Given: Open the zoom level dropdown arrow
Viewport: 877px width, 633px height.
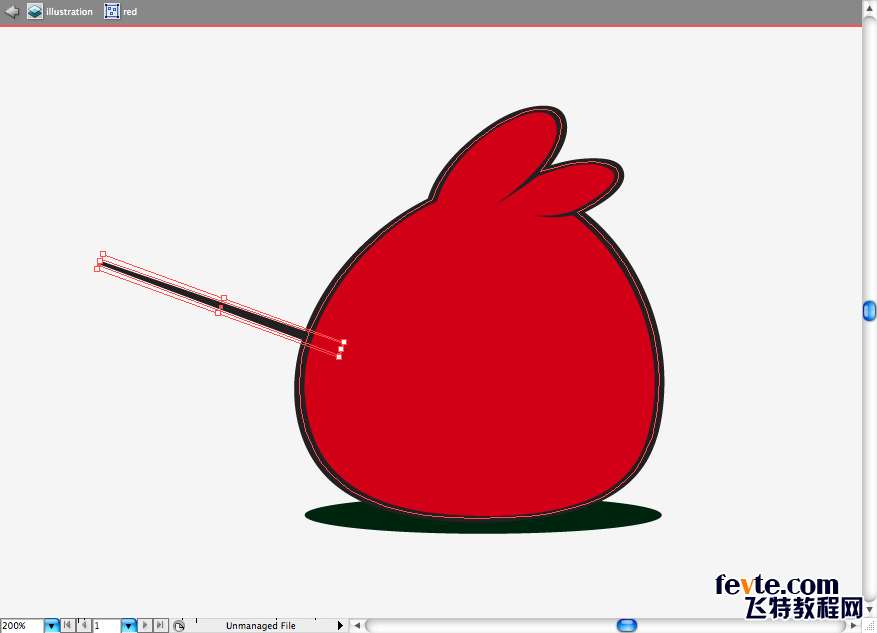Looking at the screenshot, I should pos(51,626).
